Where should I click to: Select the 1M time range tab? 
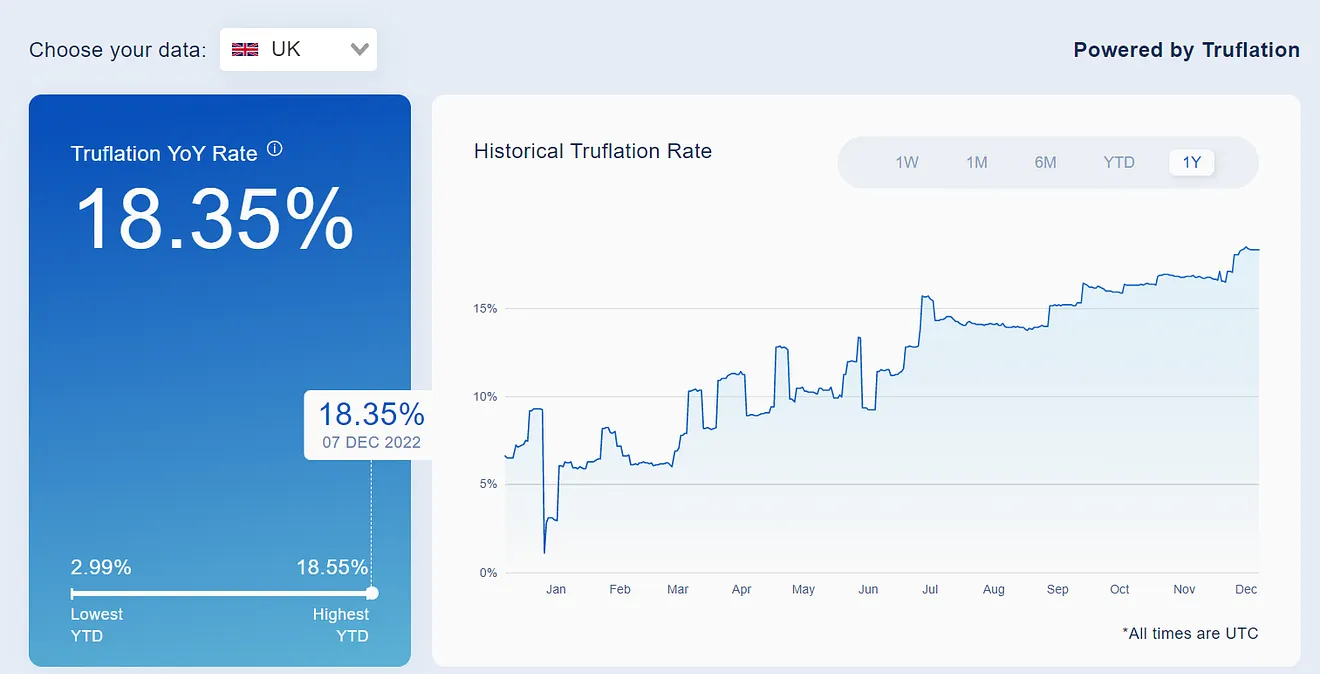click(976, 161)
